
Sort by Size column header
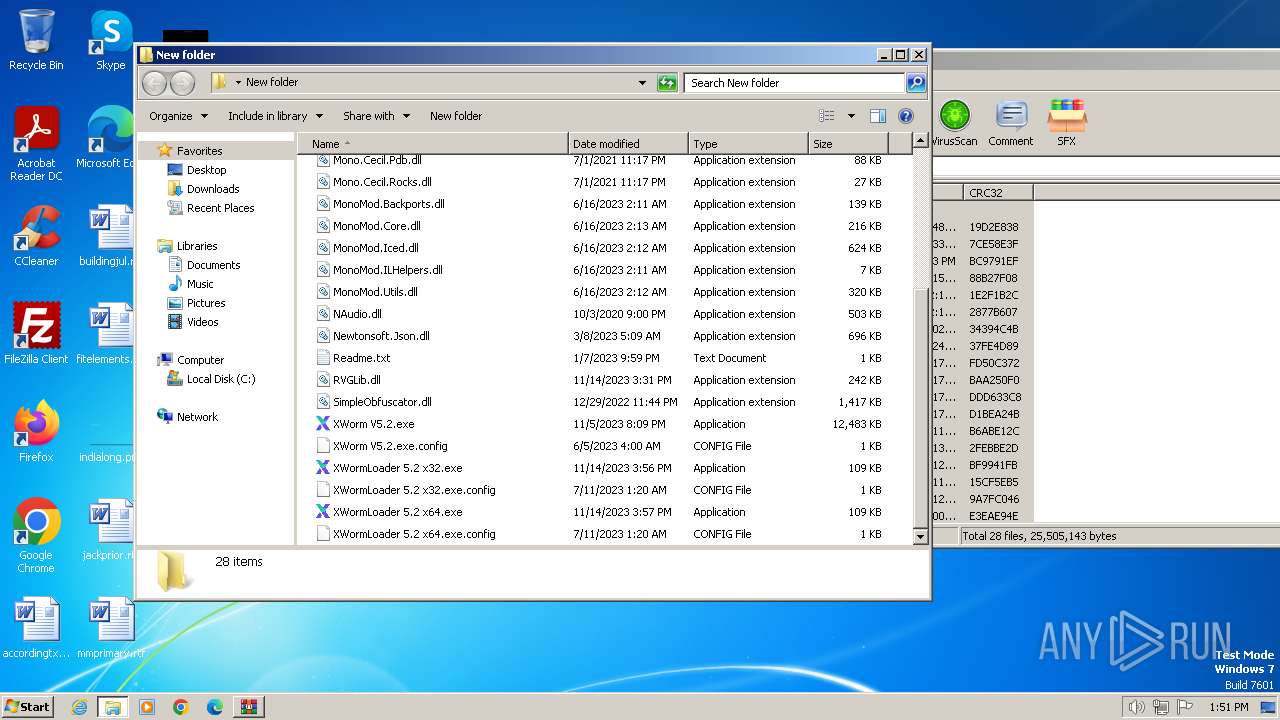click(848, 144)
